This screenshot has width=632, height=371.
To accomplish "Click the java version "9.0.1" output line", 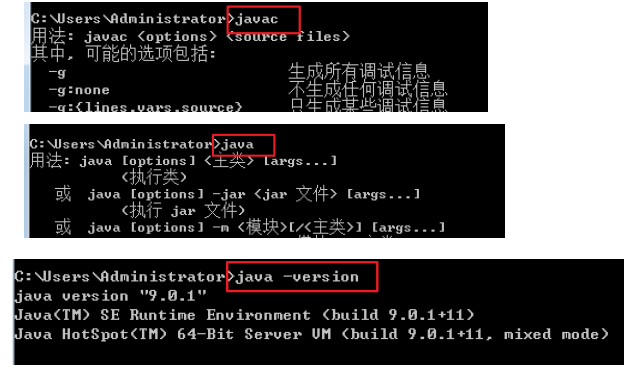I will tap(110, 296).
